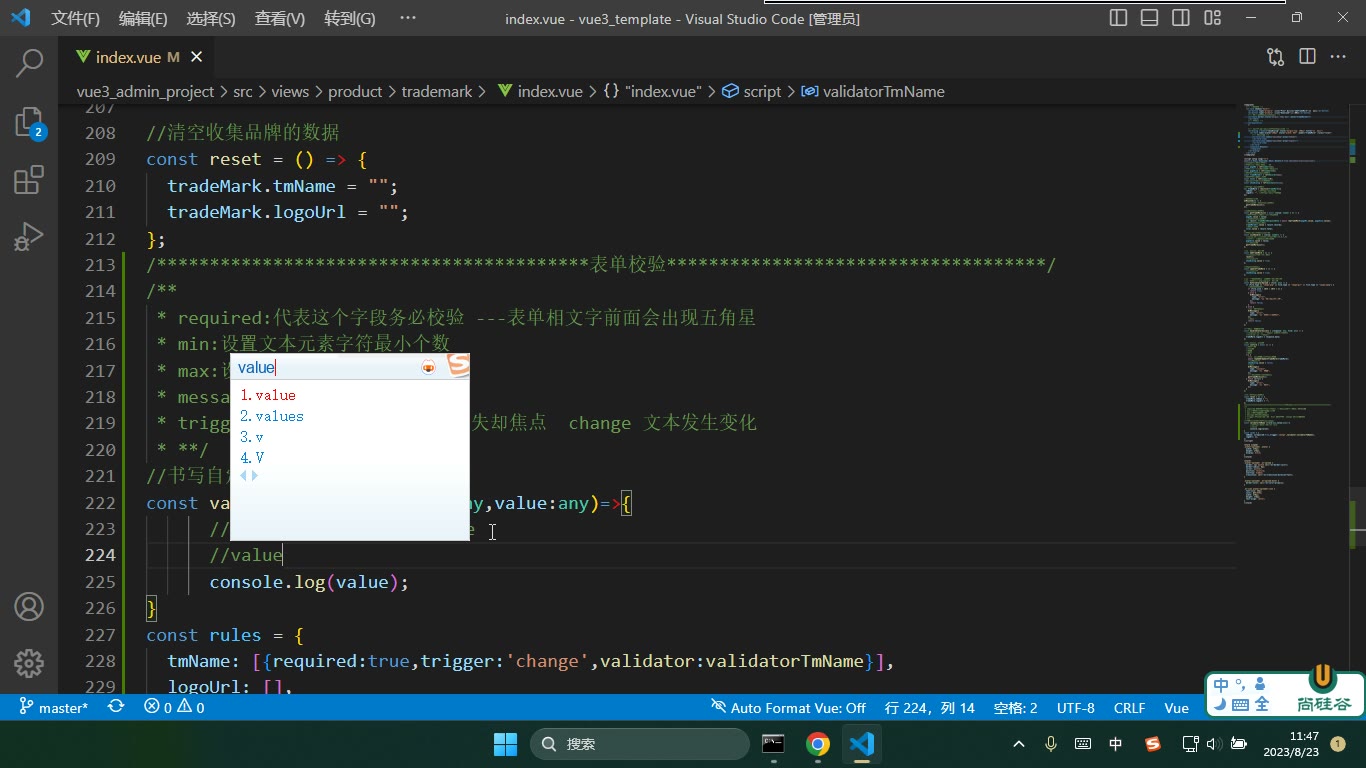
Task: Open the 编辑(E) menu
Action: [x=143, y=18]
